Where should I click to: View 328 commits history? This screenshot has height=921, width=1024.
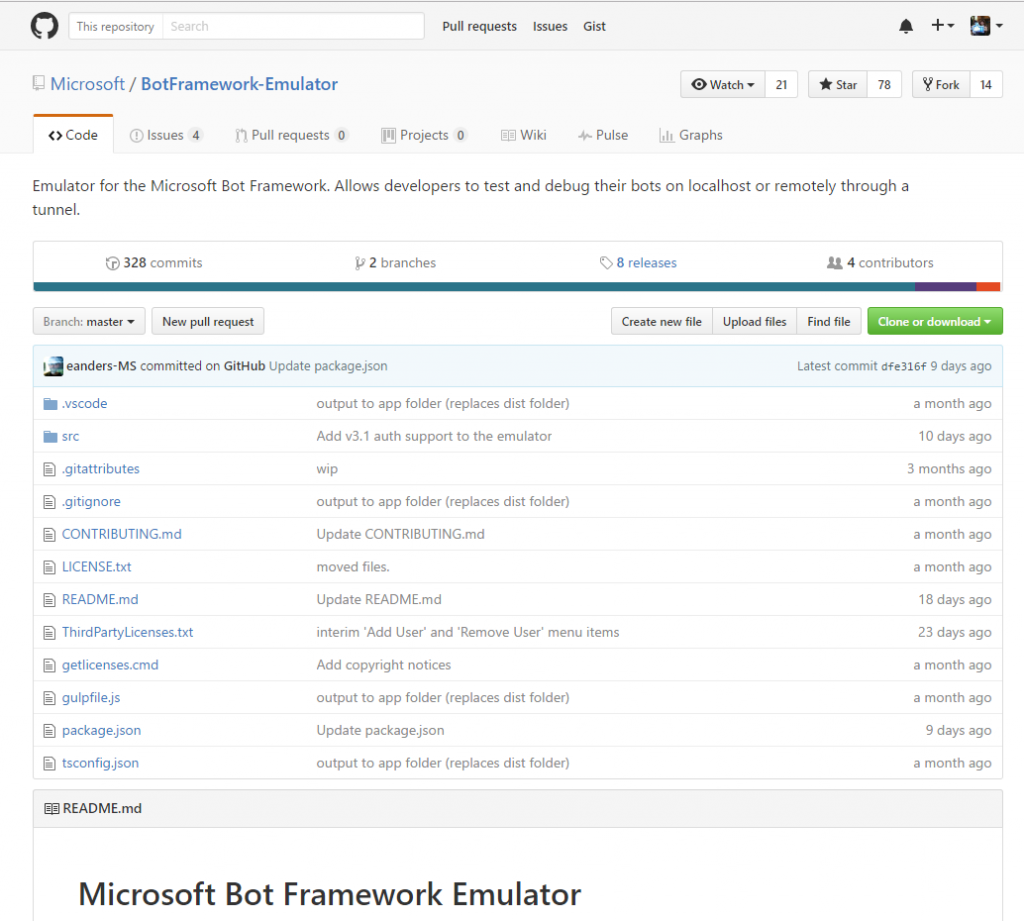[154, 263]
